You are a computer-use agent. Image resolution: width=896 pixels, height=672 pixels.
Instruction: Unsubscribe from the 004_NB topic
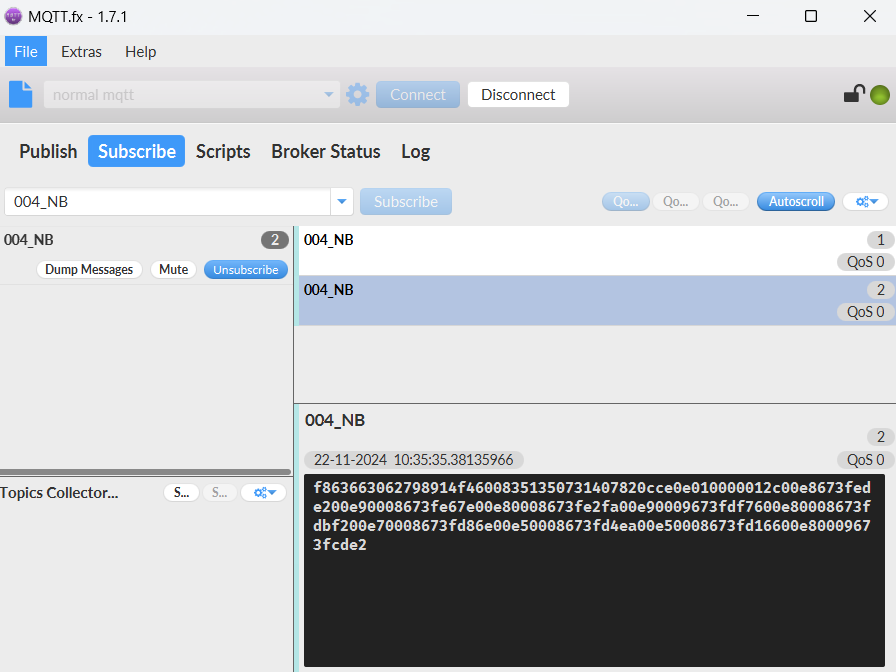point(246,270)
